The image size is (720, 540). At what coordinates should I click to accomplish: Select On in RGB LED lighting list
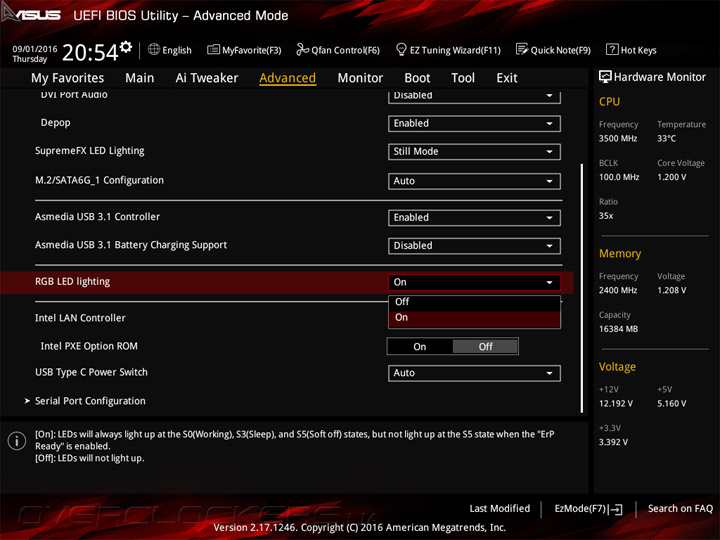[474, 318]
